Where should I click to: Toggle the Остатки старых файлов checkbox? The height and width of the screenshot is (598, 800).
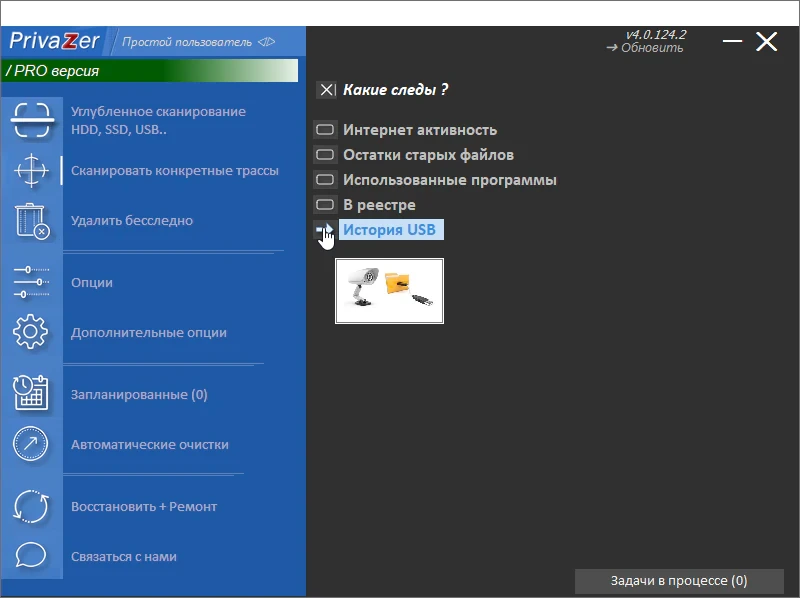coord(325,155)
